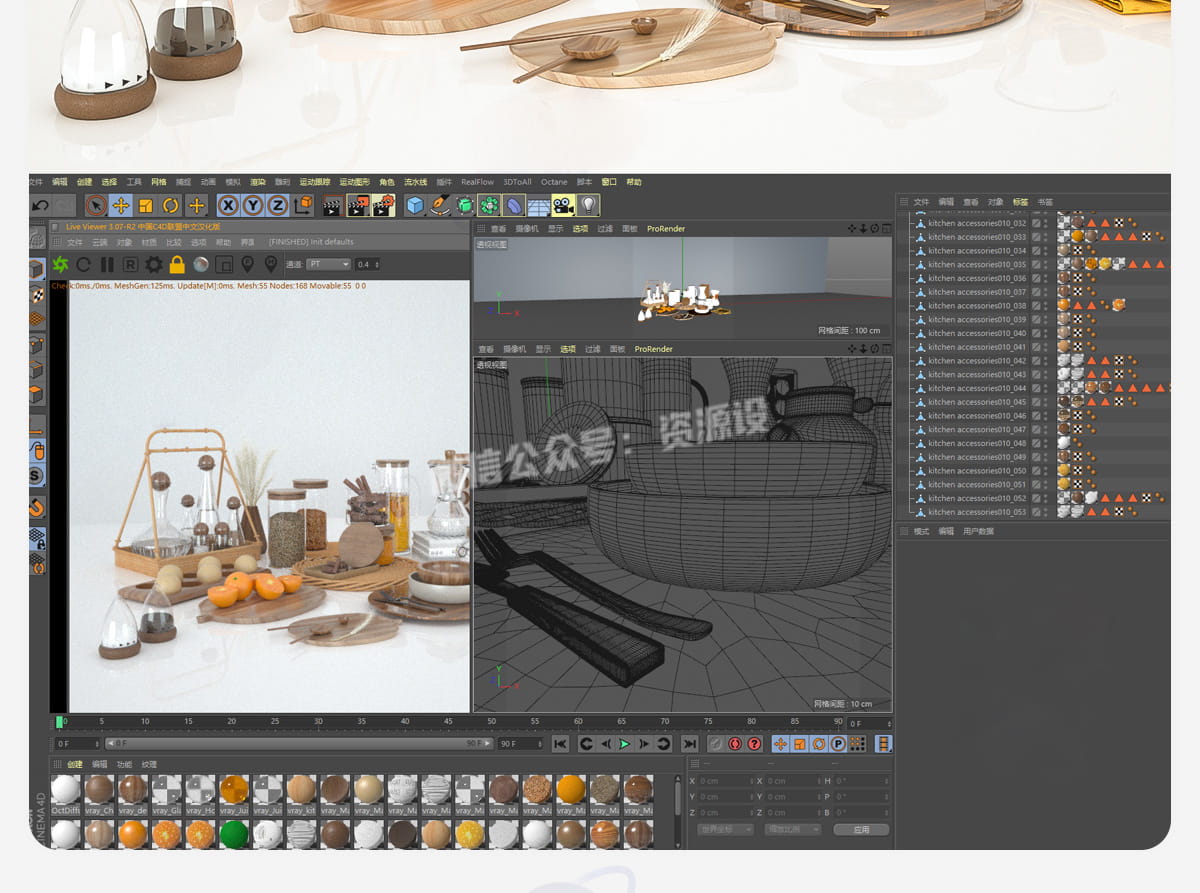Toggle layer checkbox for kitchen accessories010_036
Screen dimensions: 1200x893
(x=1036, y=278)
